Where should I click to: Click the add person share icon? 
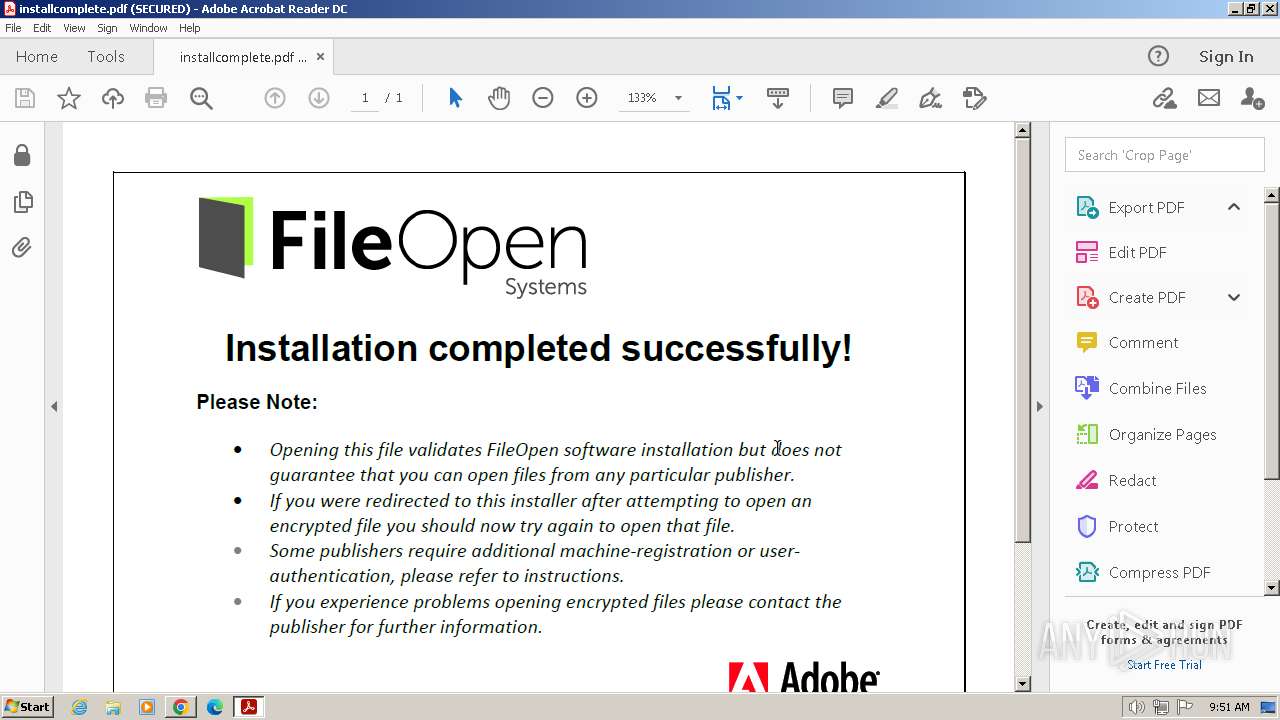1252,98
